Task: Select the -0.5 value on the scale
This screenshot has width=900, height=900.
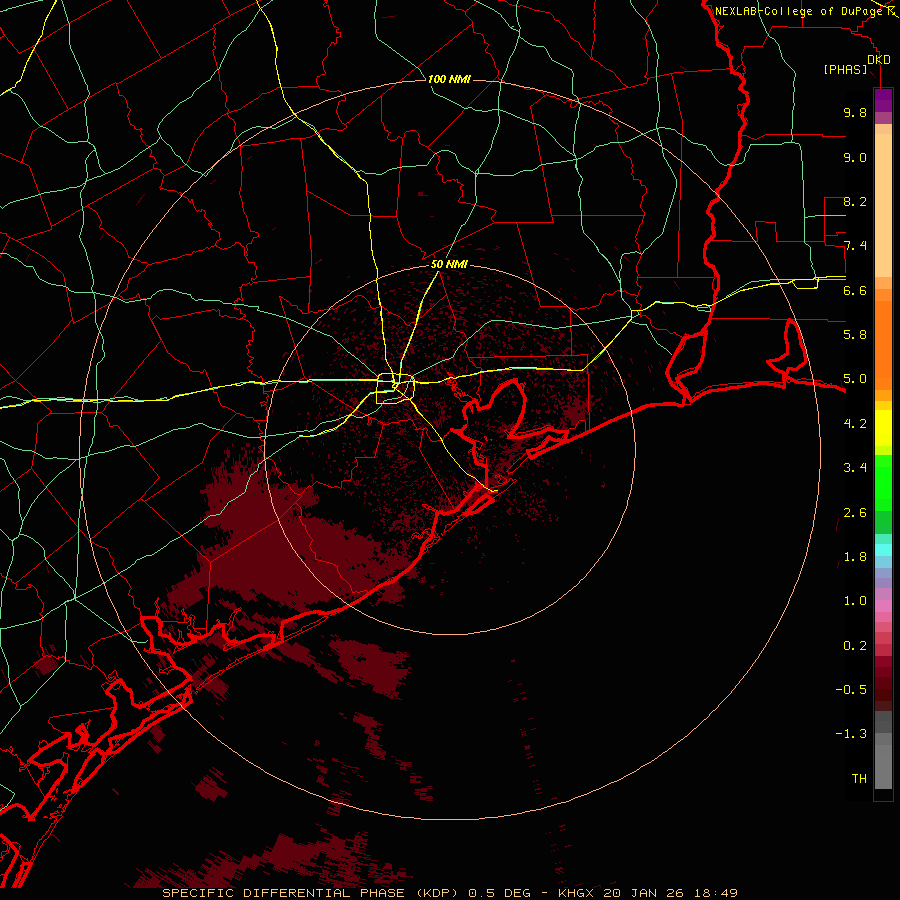Action: (x=851, y=689)
